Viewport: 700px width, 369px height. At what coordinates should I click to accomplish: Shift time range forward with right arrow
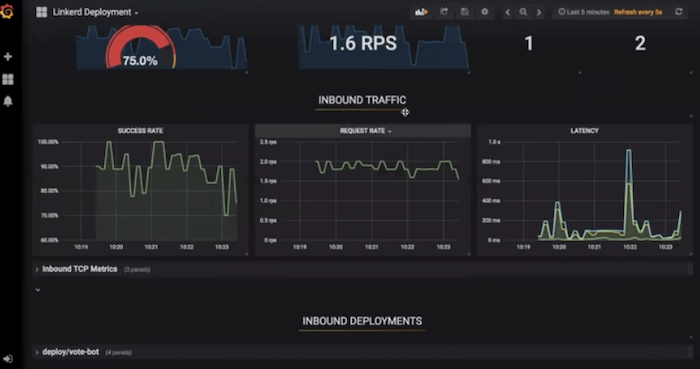[539, 12]
